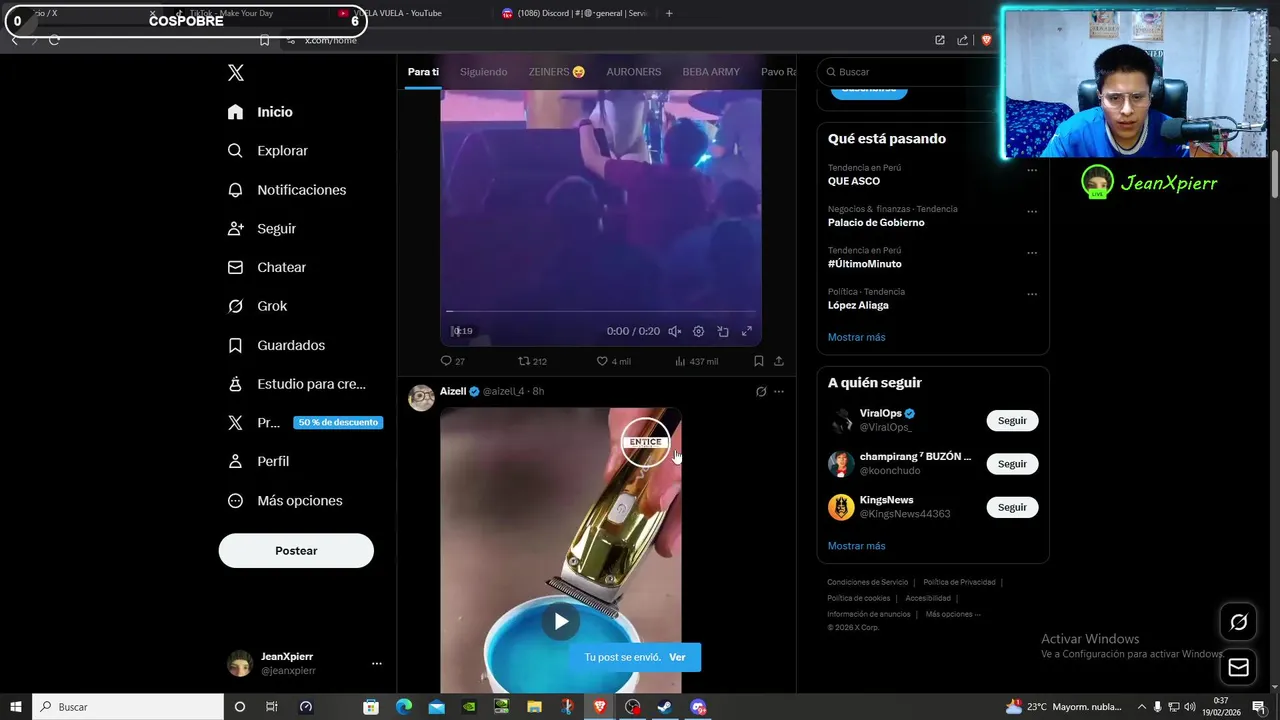This screenshot has width=1280, height=720.
Task: Open the Palacio de Gobierno trend
Action: 876,223
